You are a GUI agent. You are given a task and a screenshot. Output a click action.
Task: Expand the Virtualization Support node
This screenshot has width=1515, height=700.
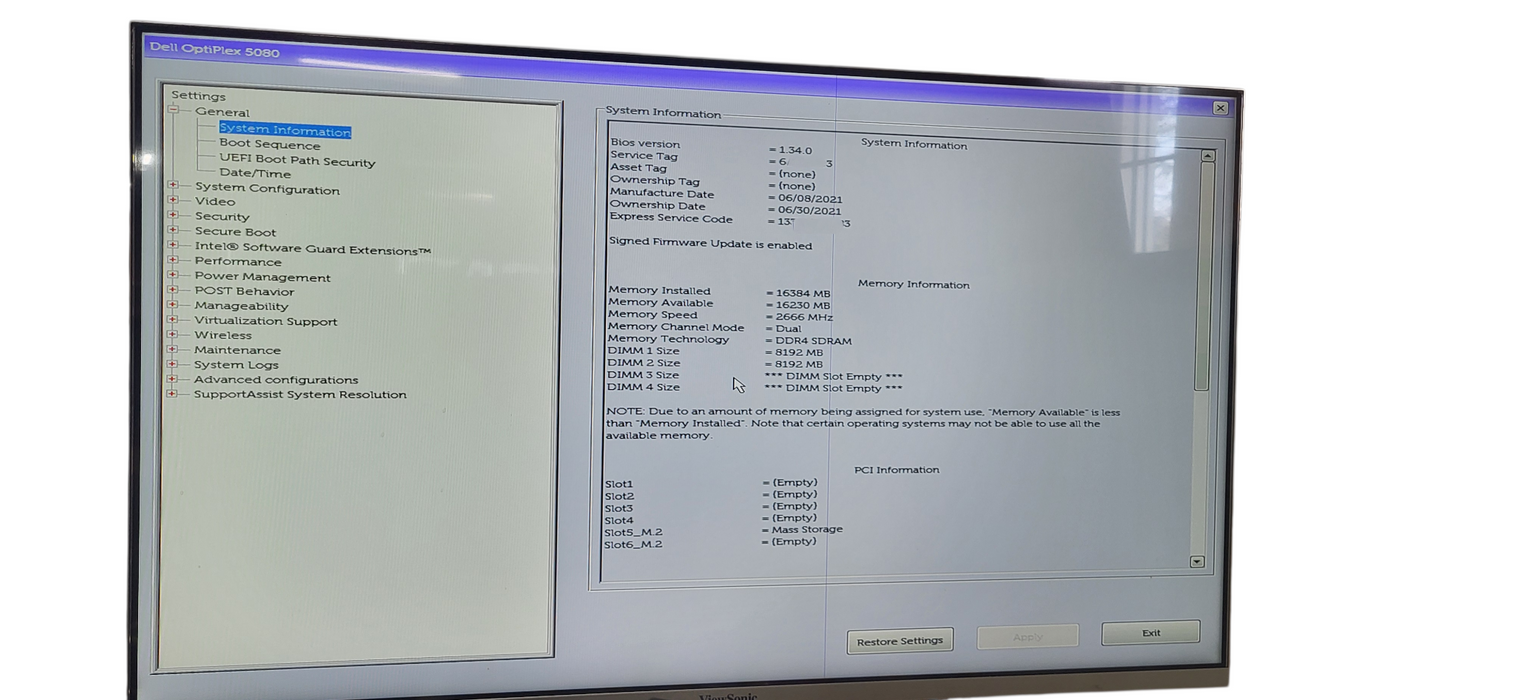pos(173,320)
